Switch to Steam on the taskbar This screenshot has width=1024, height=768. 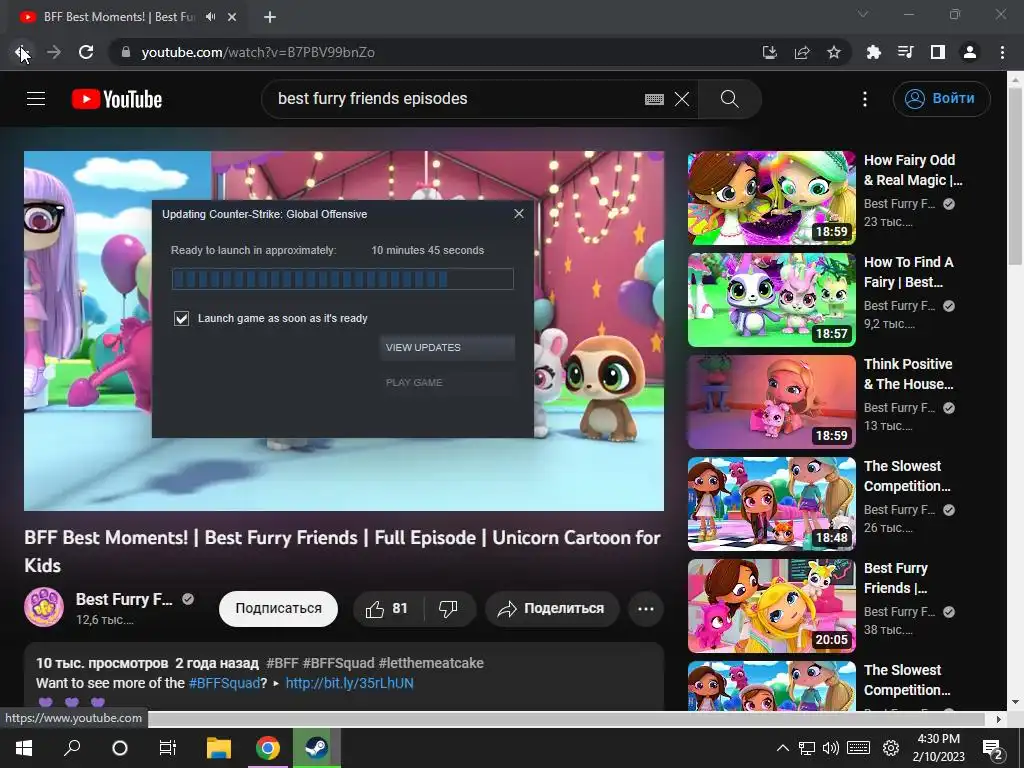coord(317,748)
